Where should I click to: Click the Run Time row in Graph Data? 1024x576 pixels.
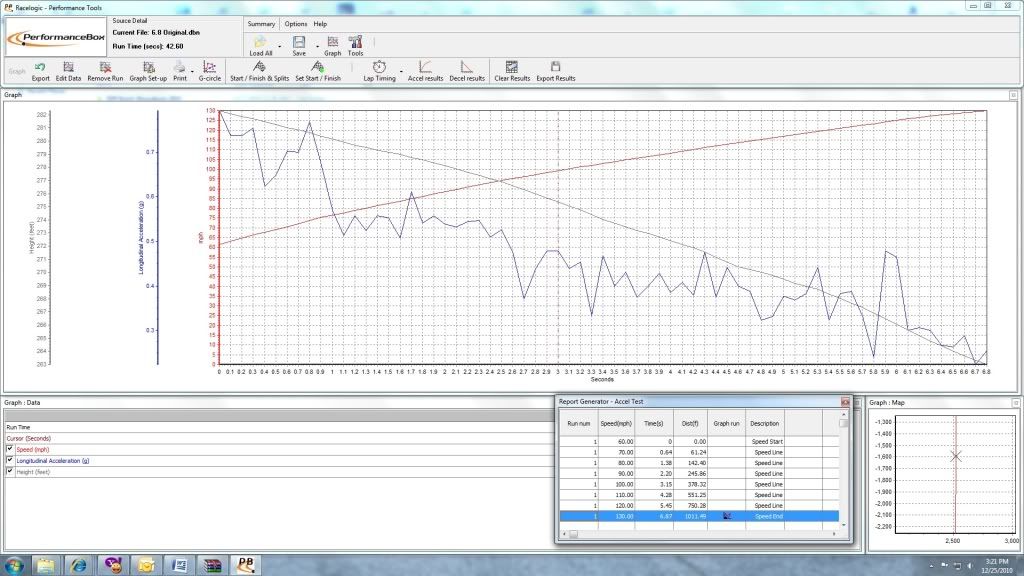click(280, 427)
